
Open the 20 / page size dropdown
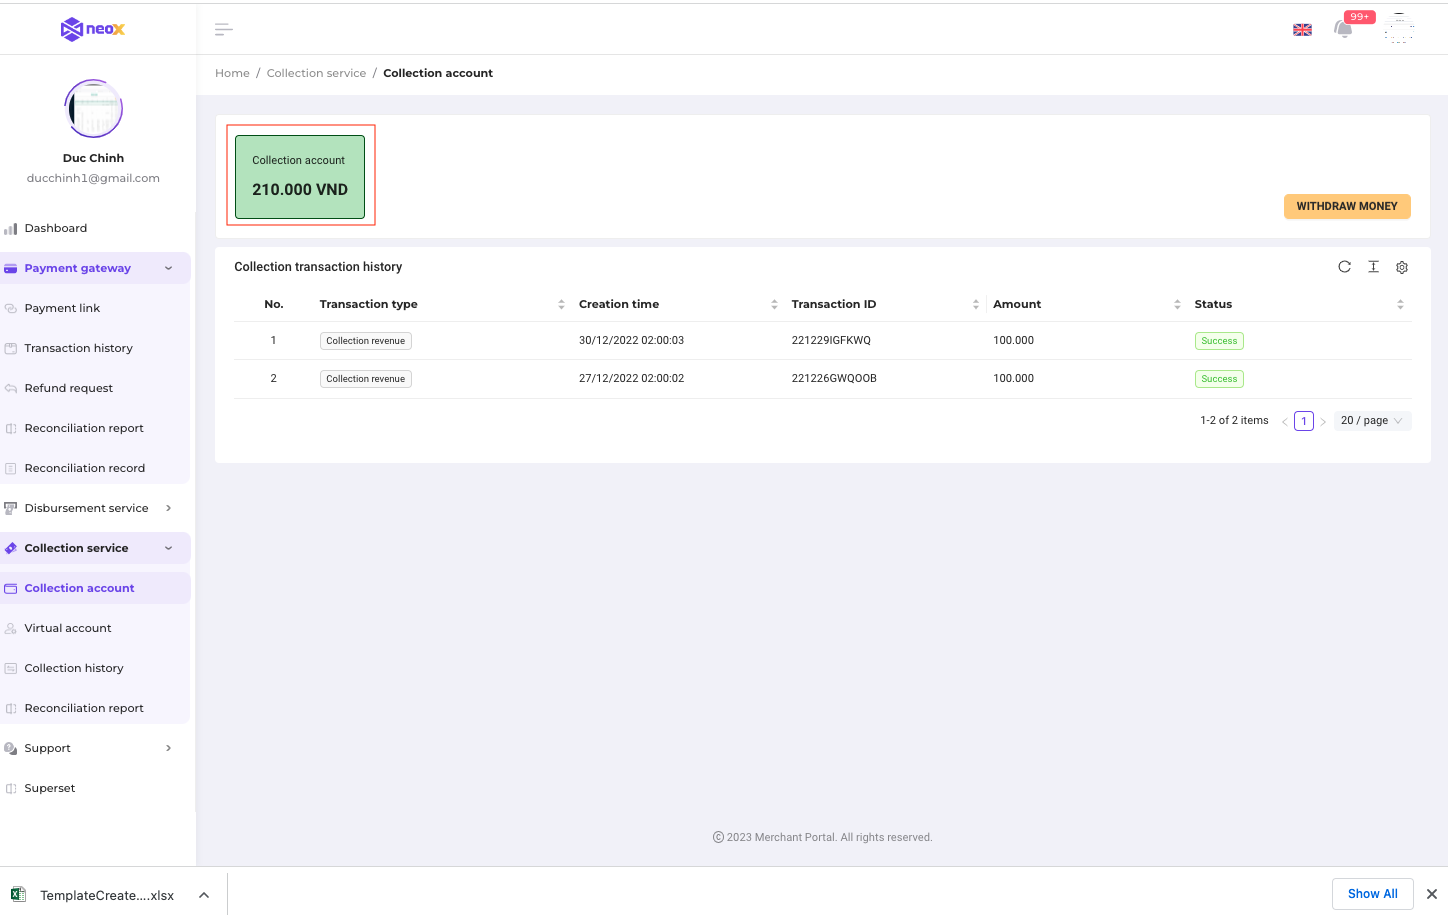point(1372,421)
